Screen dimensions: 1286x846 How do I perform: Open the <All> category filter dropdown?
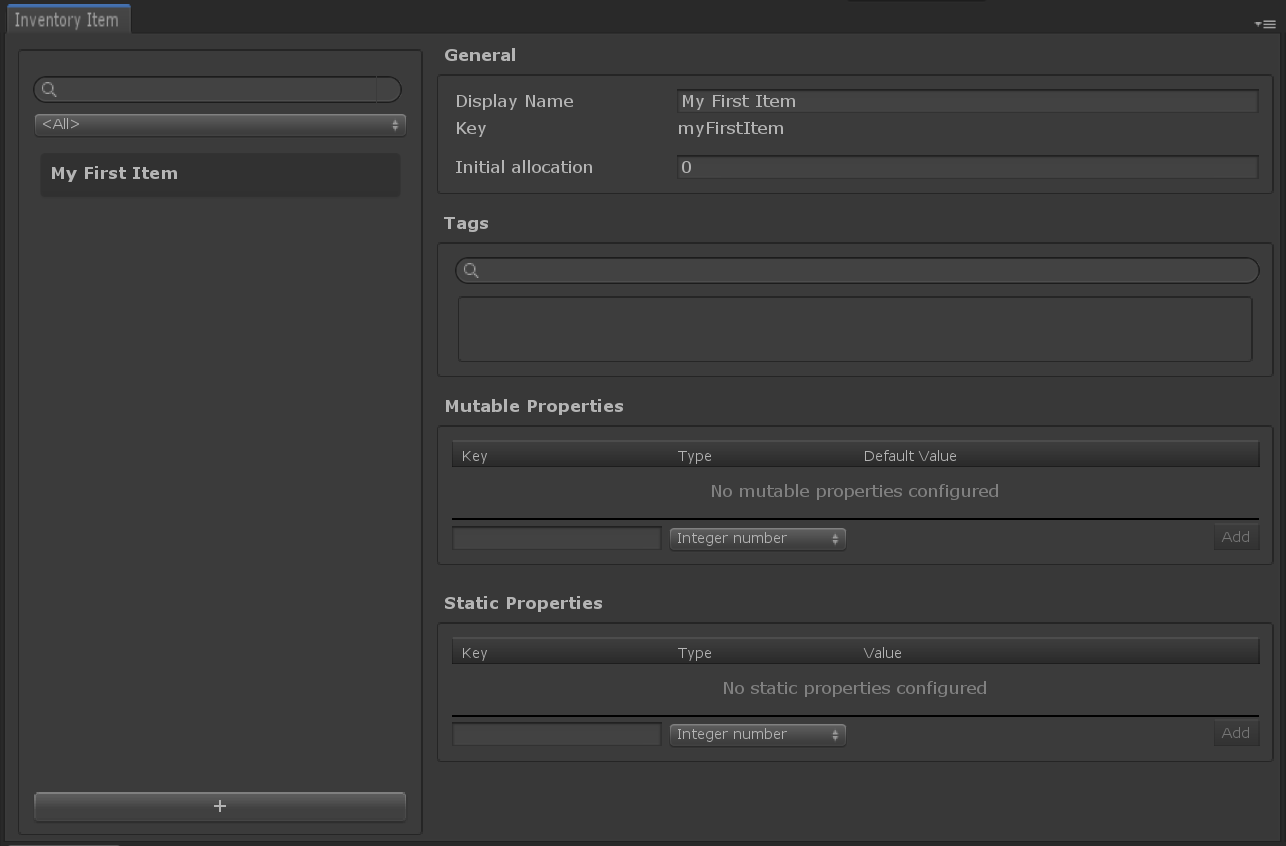[x=220, y=124]
